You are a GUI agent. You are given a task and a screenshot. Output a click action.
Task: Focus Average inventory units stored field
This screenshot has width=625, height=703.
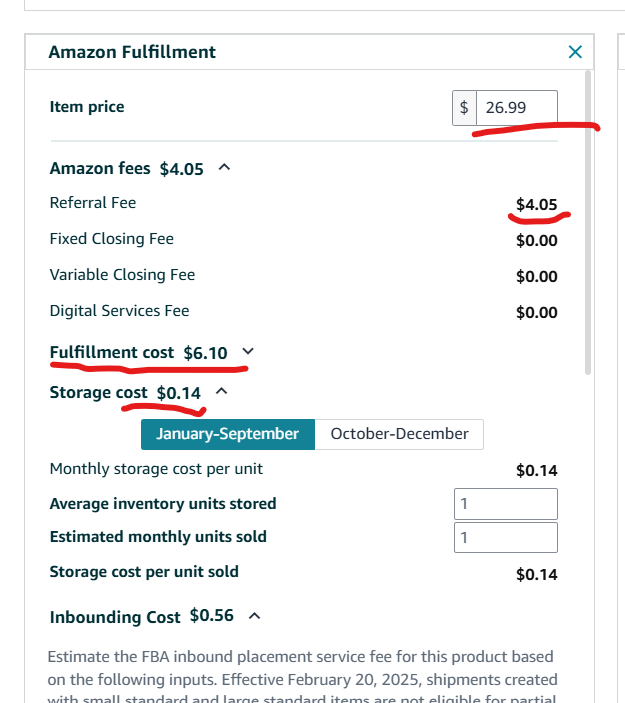coord(505,504)
